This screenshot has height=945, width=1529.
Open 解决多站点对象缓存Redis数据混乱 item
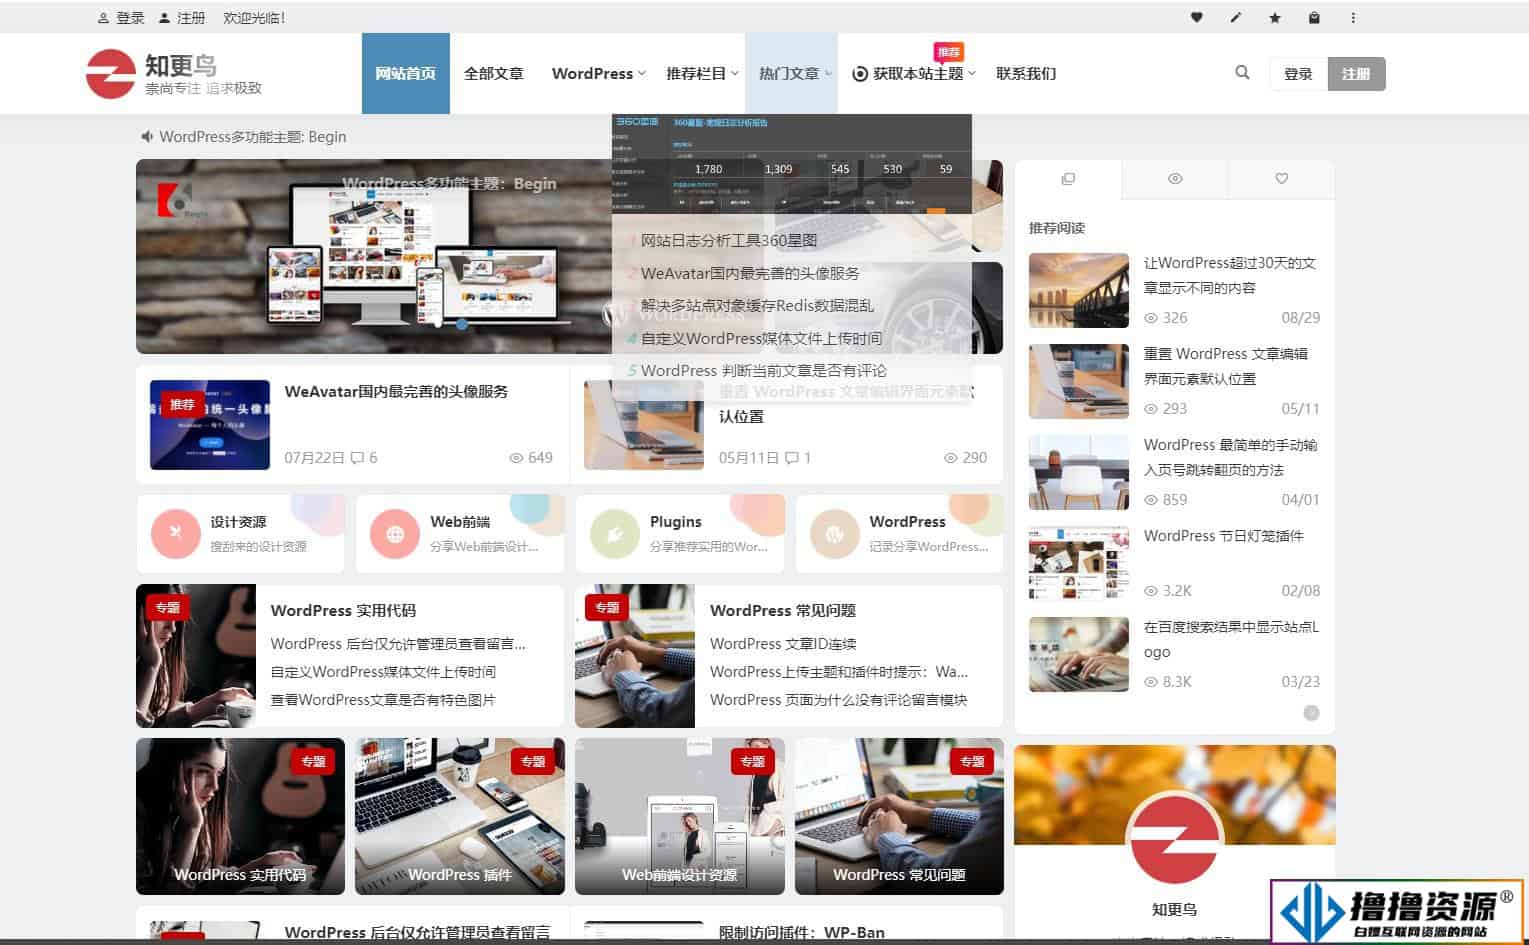point(757,305)
